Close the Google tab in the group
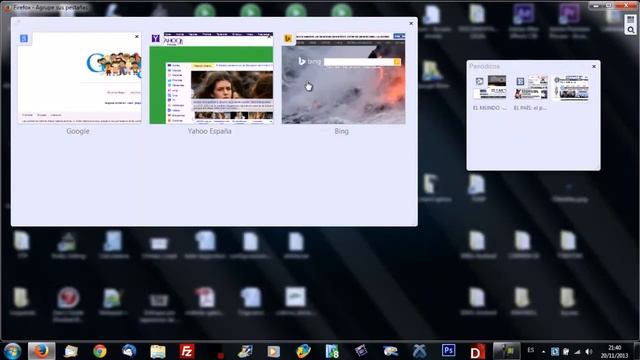This screenshot has width=640, height=360. [x=137, y=37]
